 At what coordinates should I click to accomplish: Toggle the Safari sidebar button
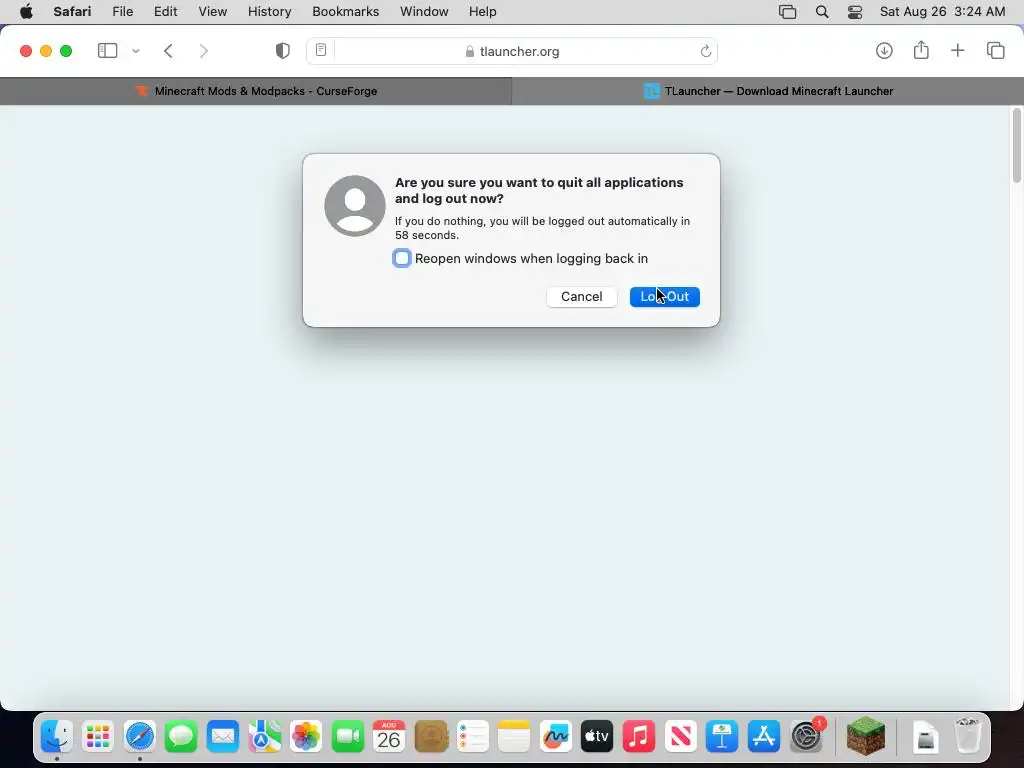click(x=107, y=51)
